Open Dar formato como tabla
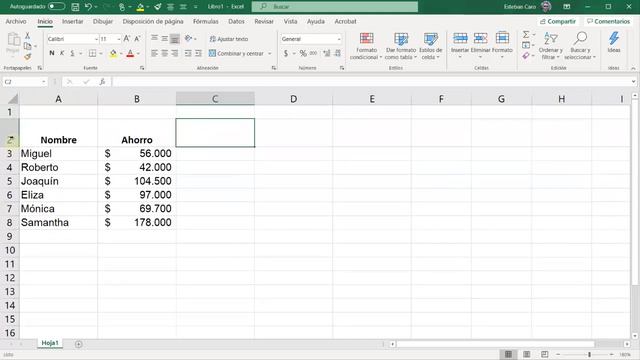Screen dimensions: 640x360 pyautogui.click(x=401, y=46)
